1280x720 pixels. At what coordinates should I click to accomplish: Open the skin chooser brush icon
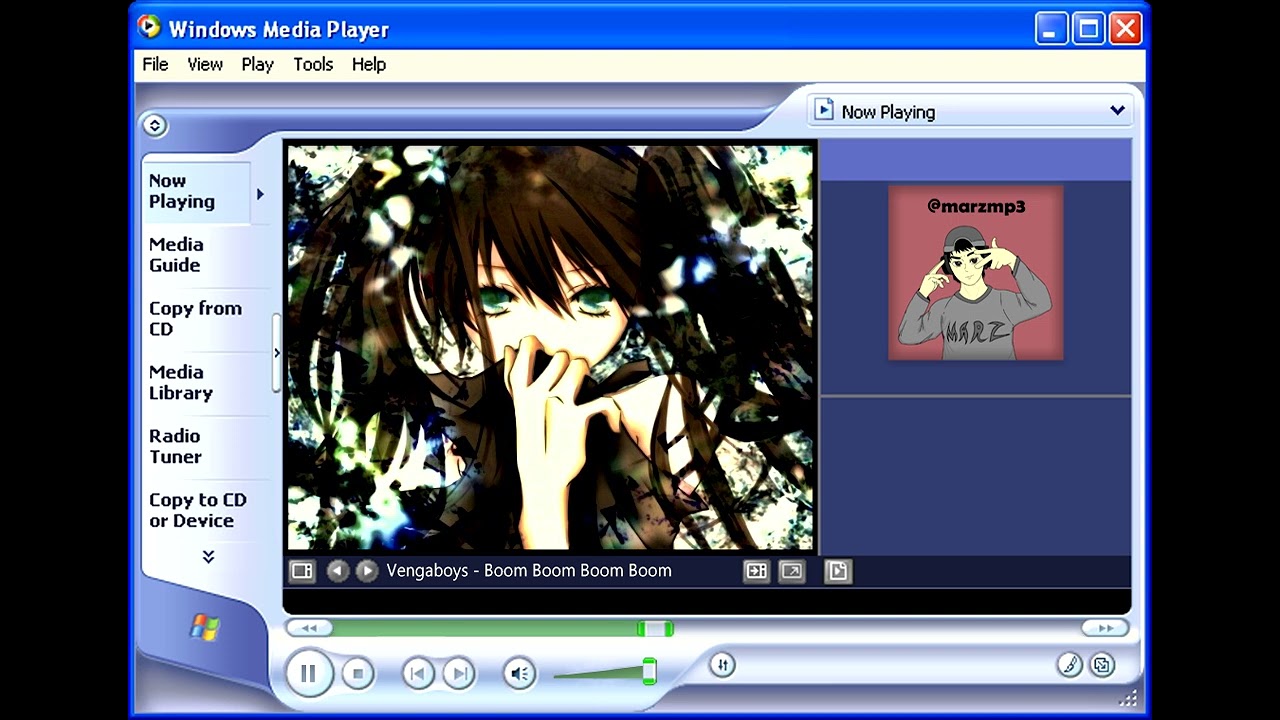pos(1069,665)
